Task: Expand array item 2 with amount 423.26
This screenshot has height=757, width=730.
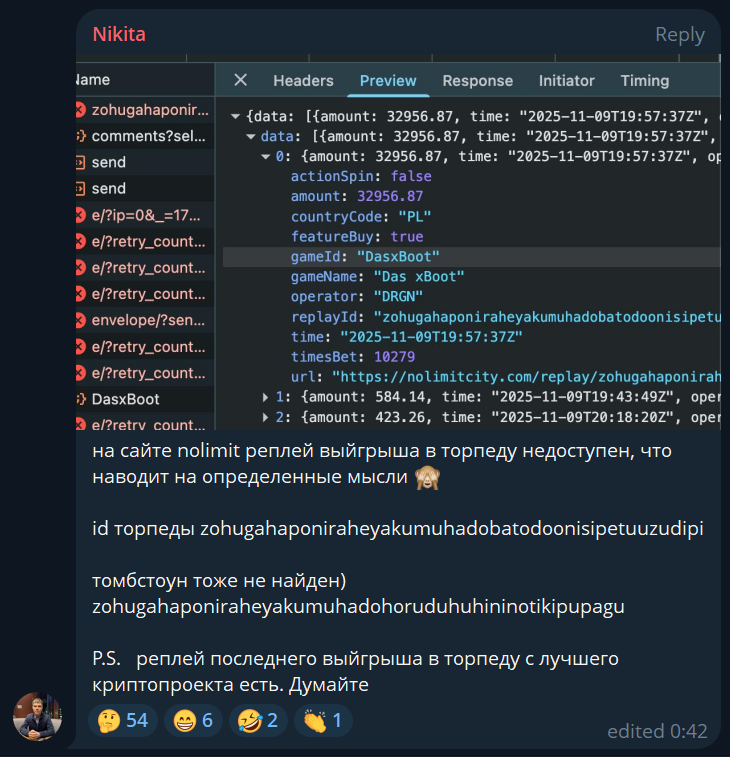Action: click(x=266, y=417)
